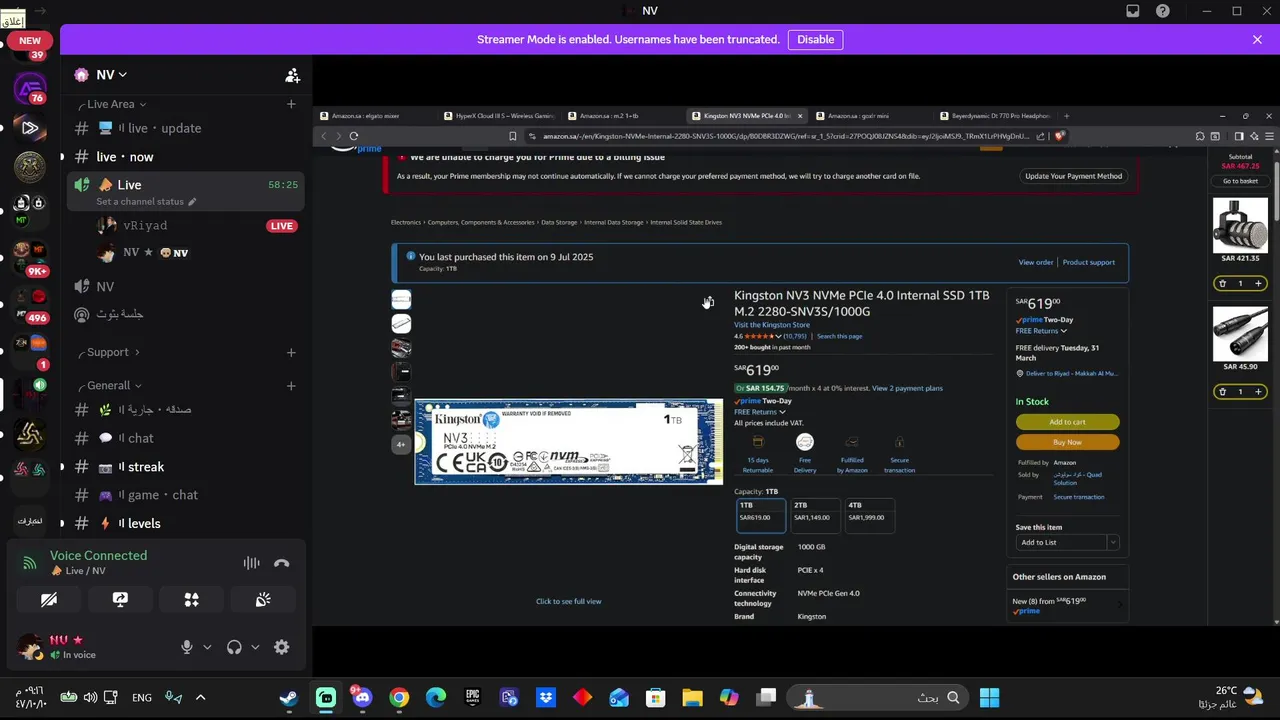Create channel in Live Area with plus
This screenshot has height=720, width=1280.
tap(291, 104)
